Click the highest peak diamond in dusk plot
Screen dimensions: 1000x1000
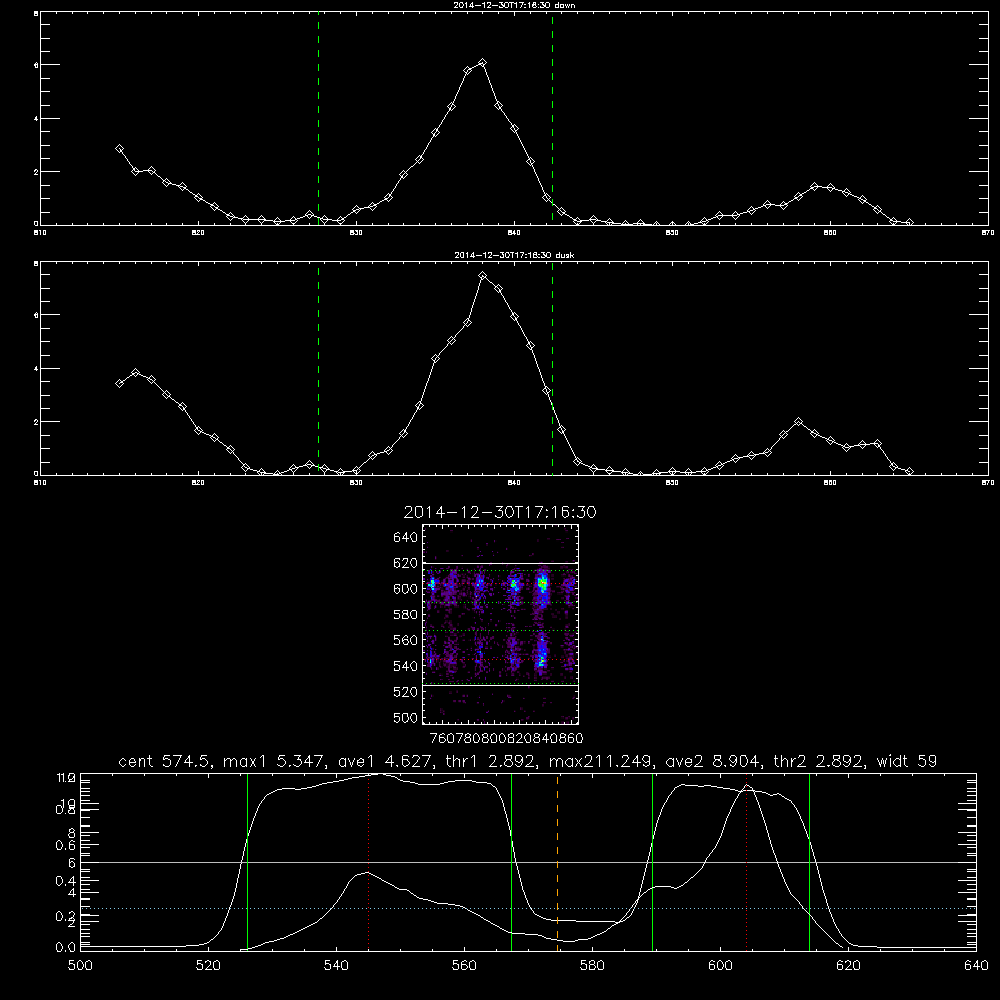point(482,276)
